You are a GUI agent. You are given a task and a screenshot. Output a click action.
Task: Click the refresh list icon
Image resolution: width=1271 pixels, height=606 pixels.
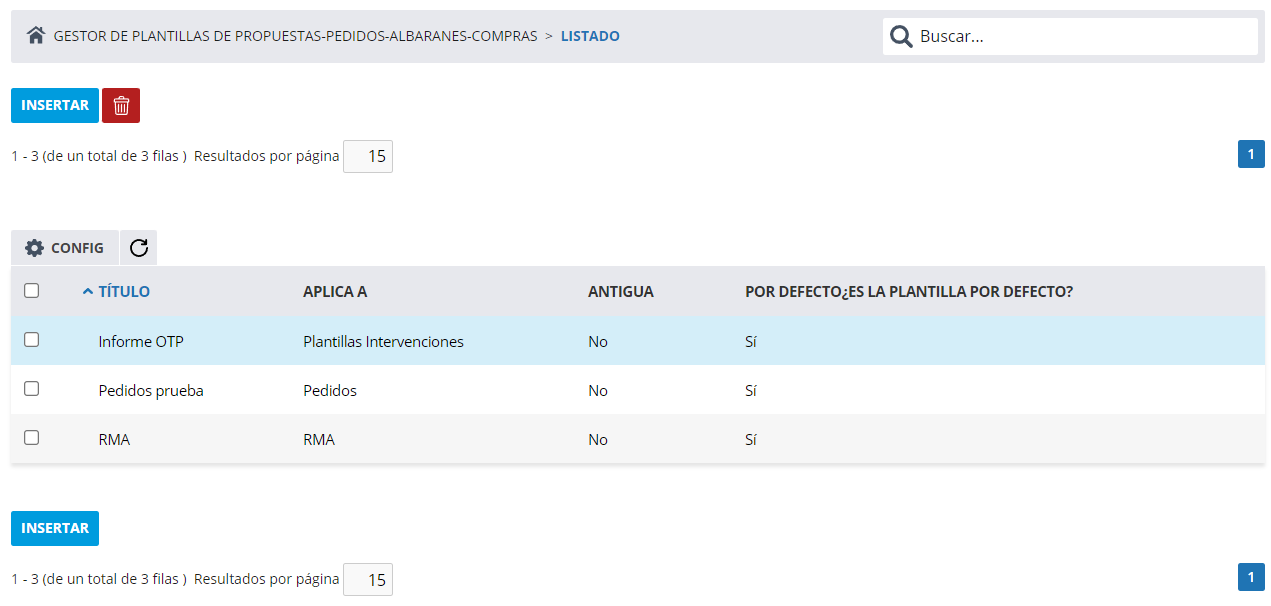point(139,248)
